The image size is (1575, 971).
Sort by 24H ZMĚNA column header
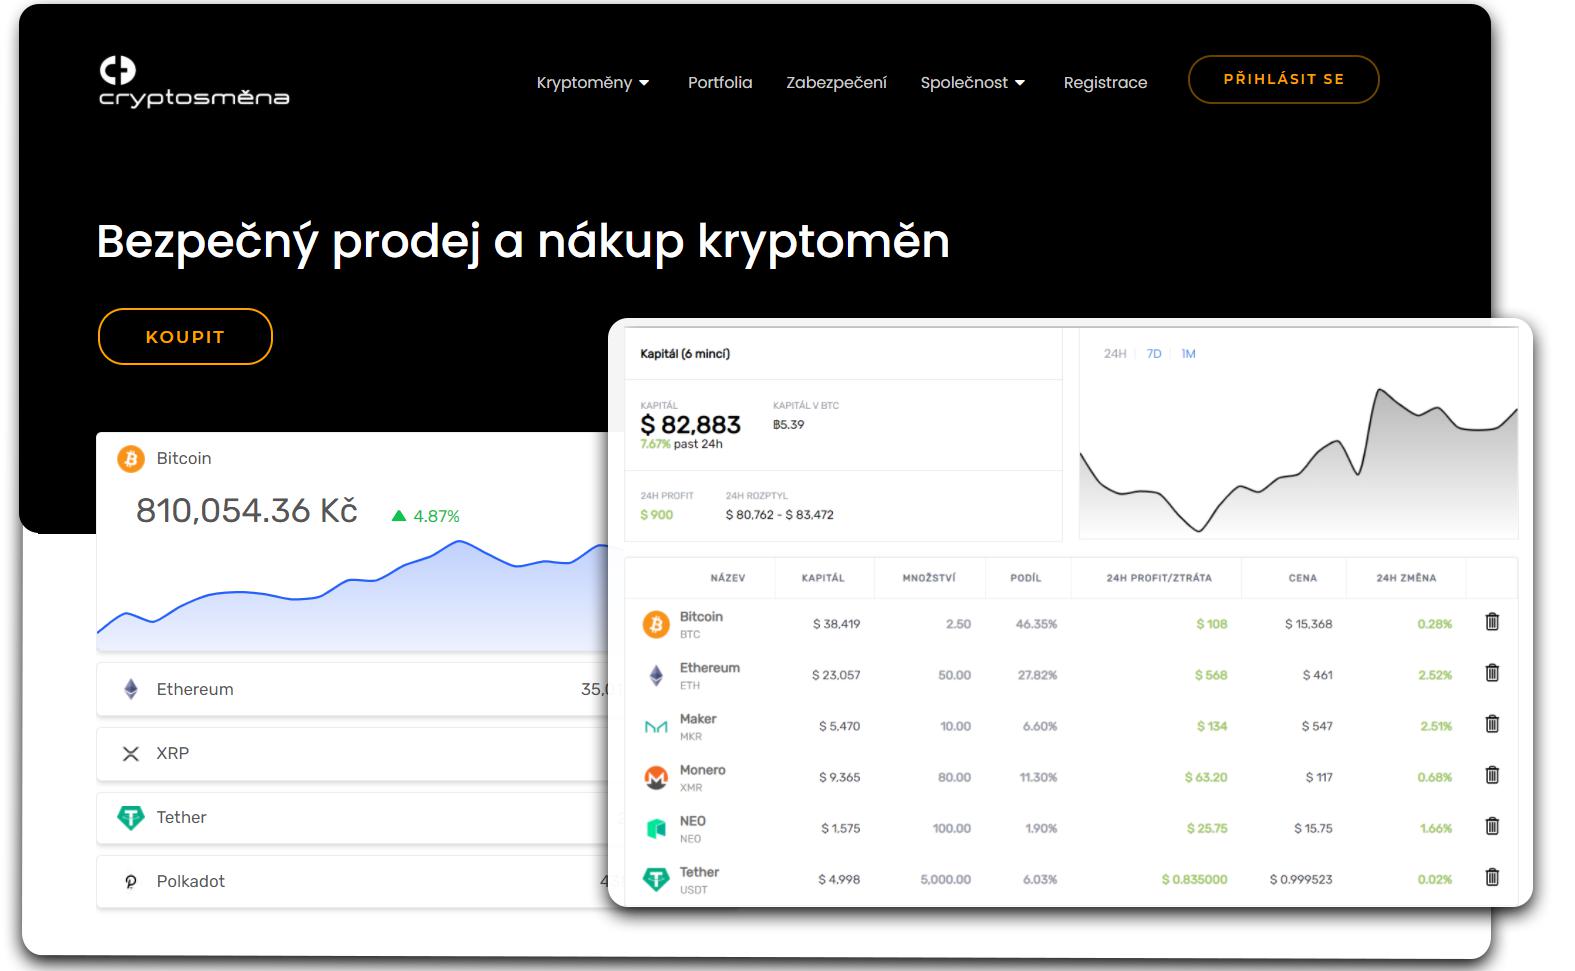click(x=1406, y=578)
